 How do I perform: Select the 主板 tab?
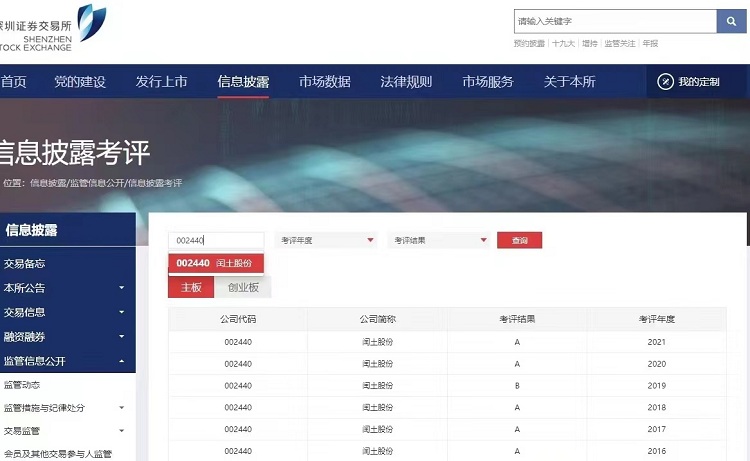[191, 287]
